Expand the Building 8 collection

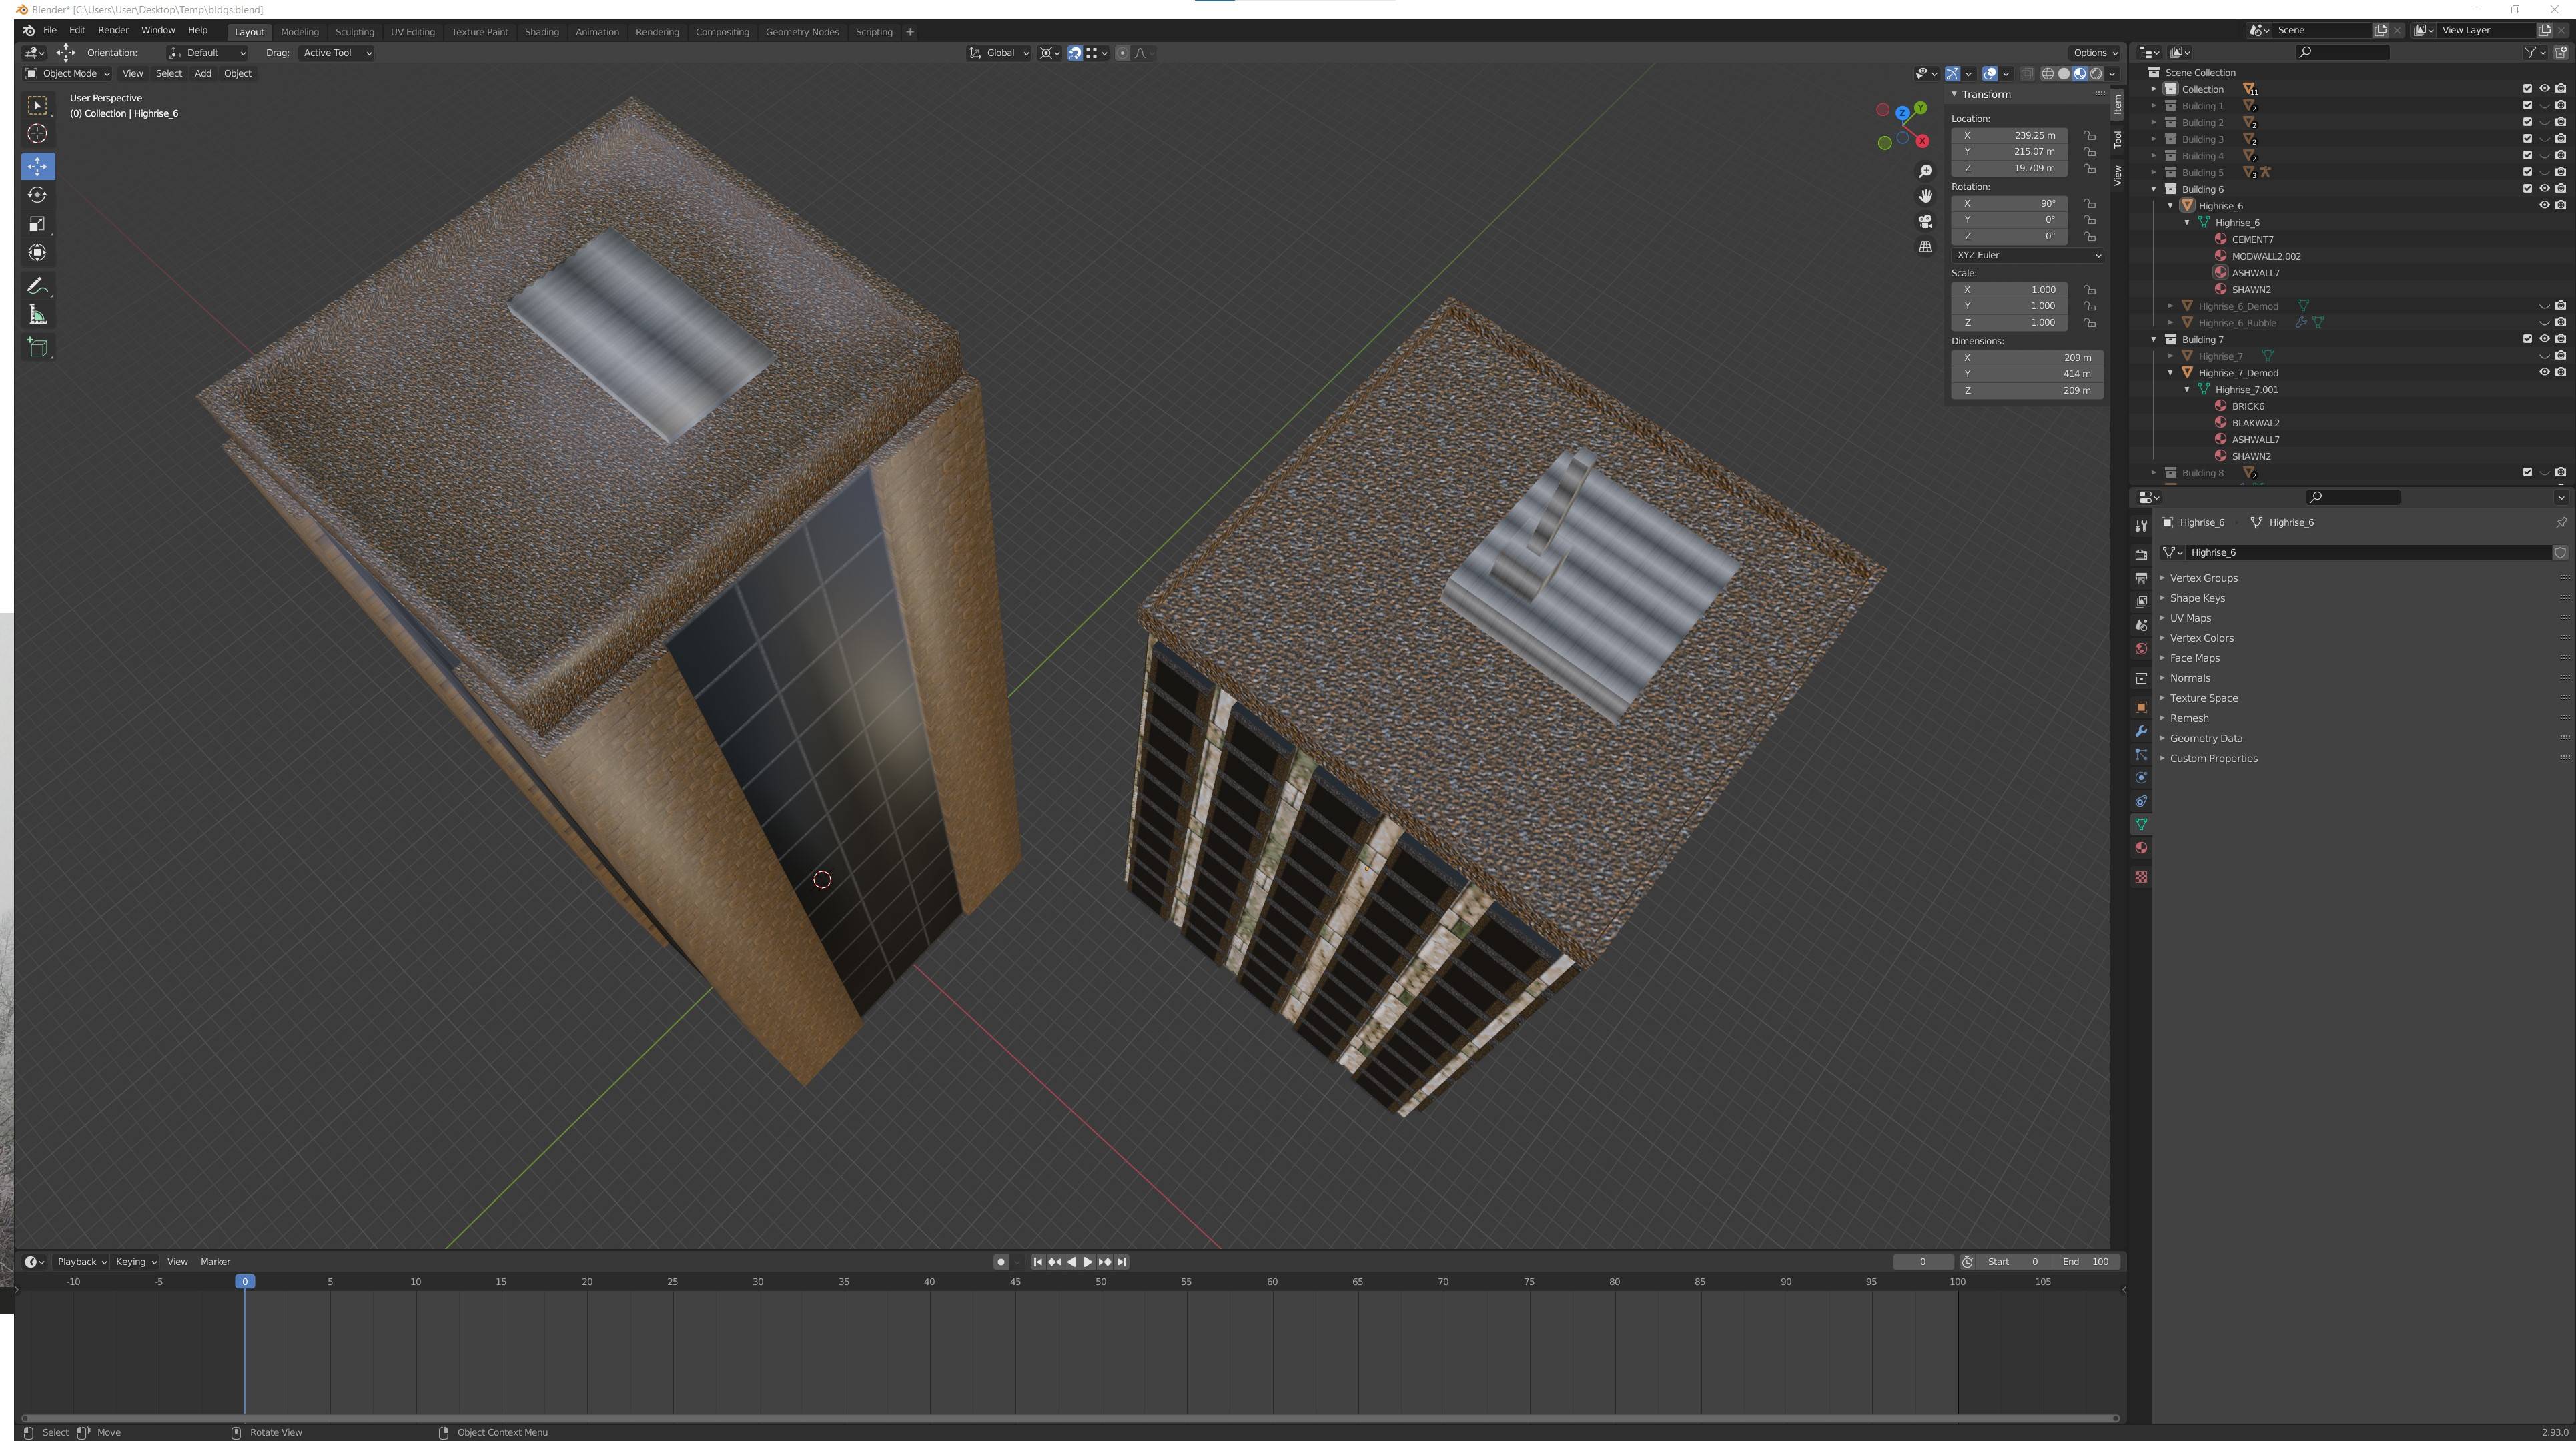point(2153,473)
